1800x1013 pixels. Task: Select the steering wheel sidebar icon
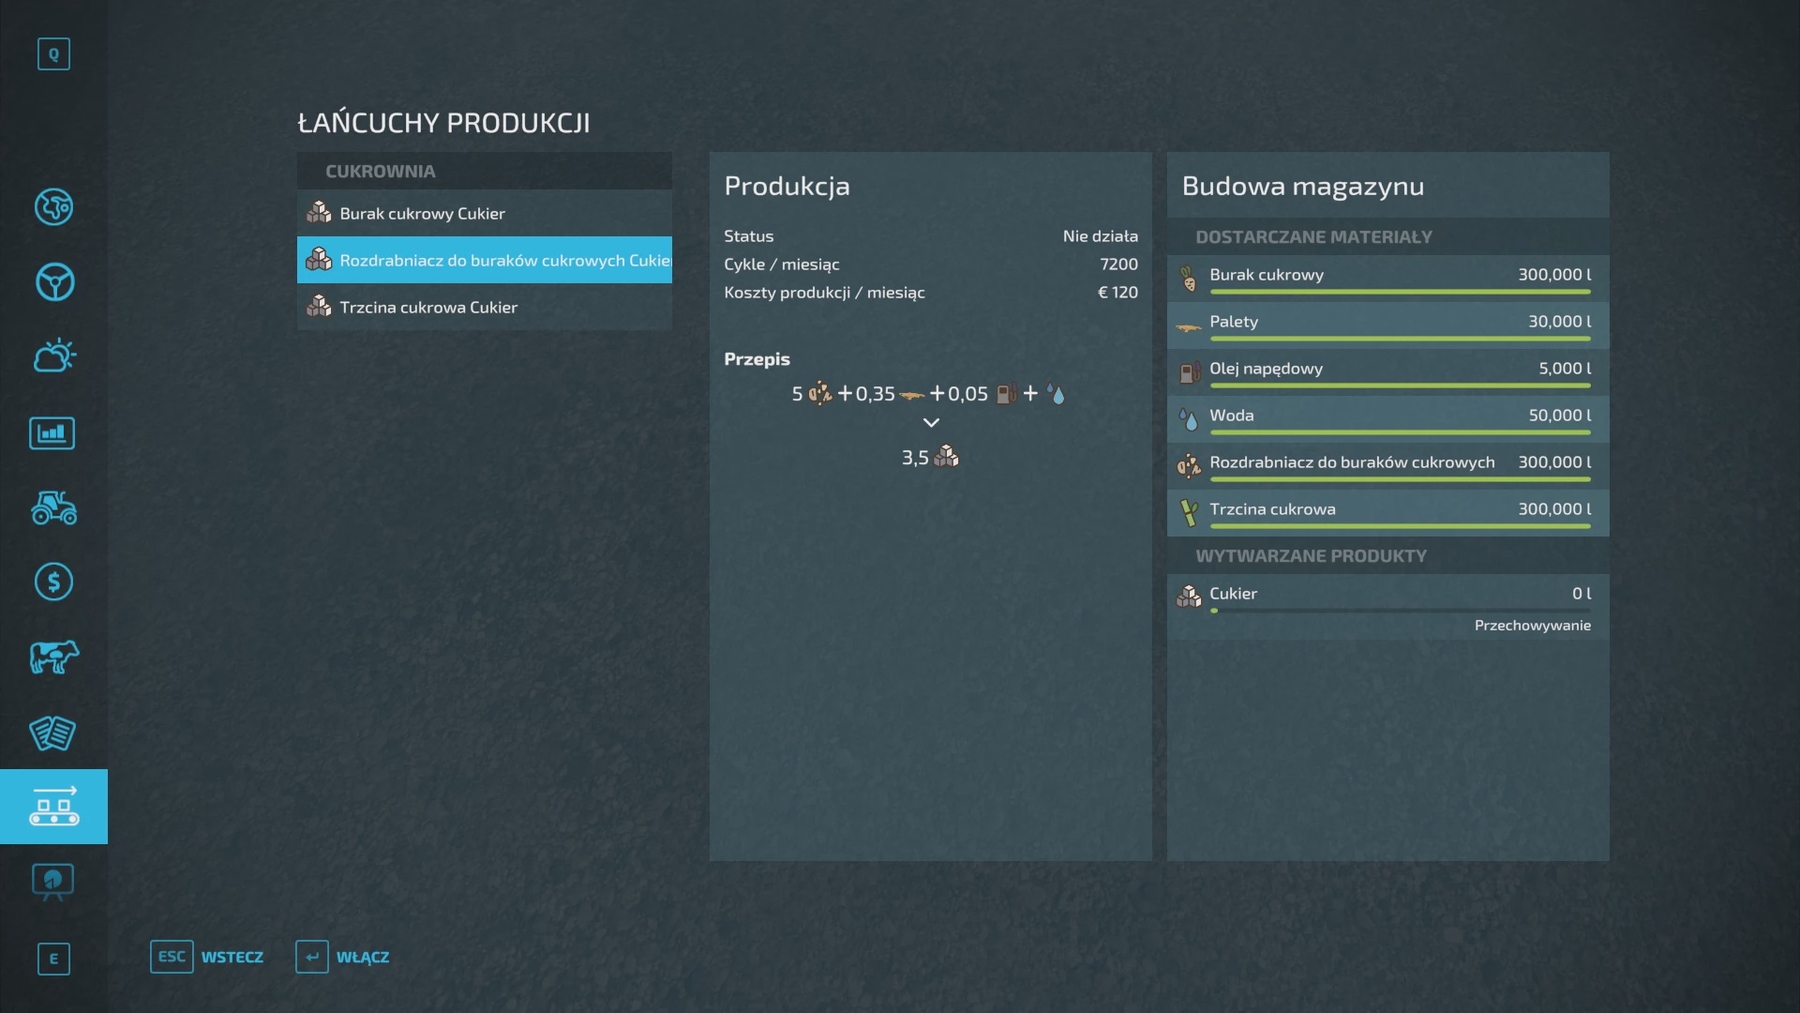click(54, 282)
